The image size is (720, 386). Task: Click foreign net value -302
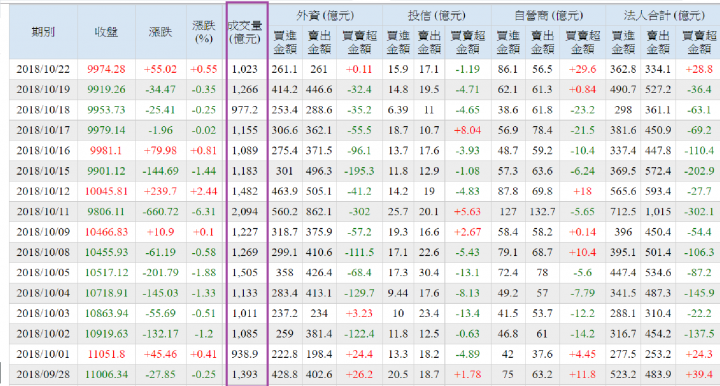click(360, 212)
